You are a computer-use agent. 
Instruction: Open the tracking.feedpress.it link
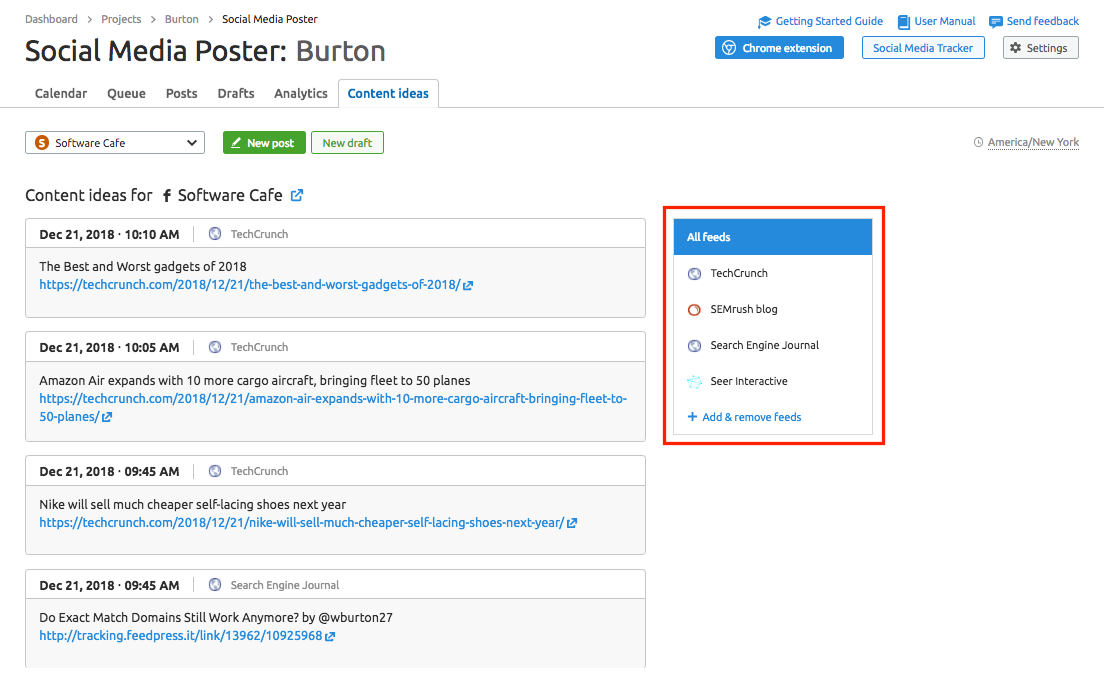click(x=180, y=636)
